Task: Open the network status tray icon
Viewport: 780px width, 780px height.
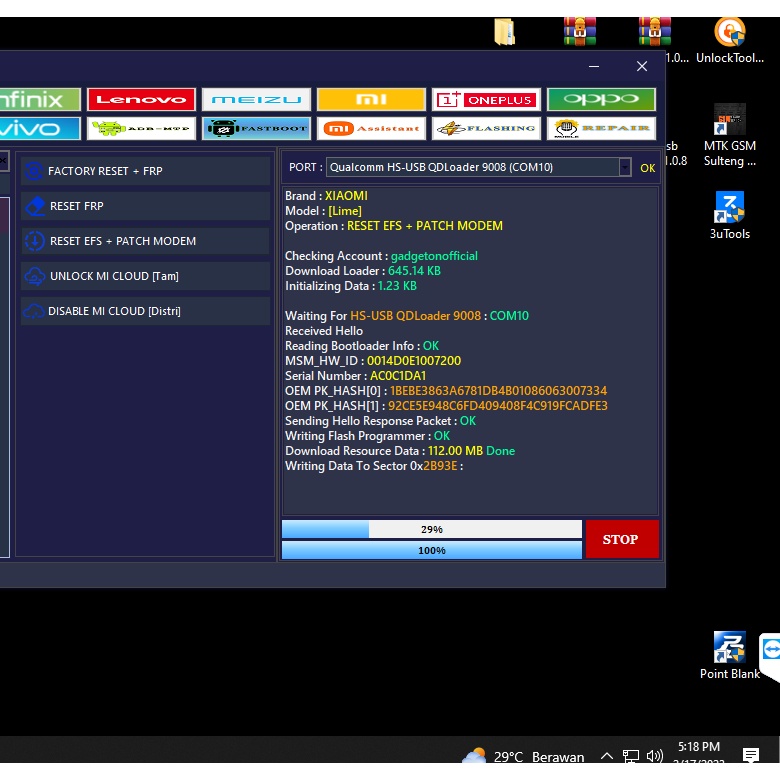Action: (630, 756)
